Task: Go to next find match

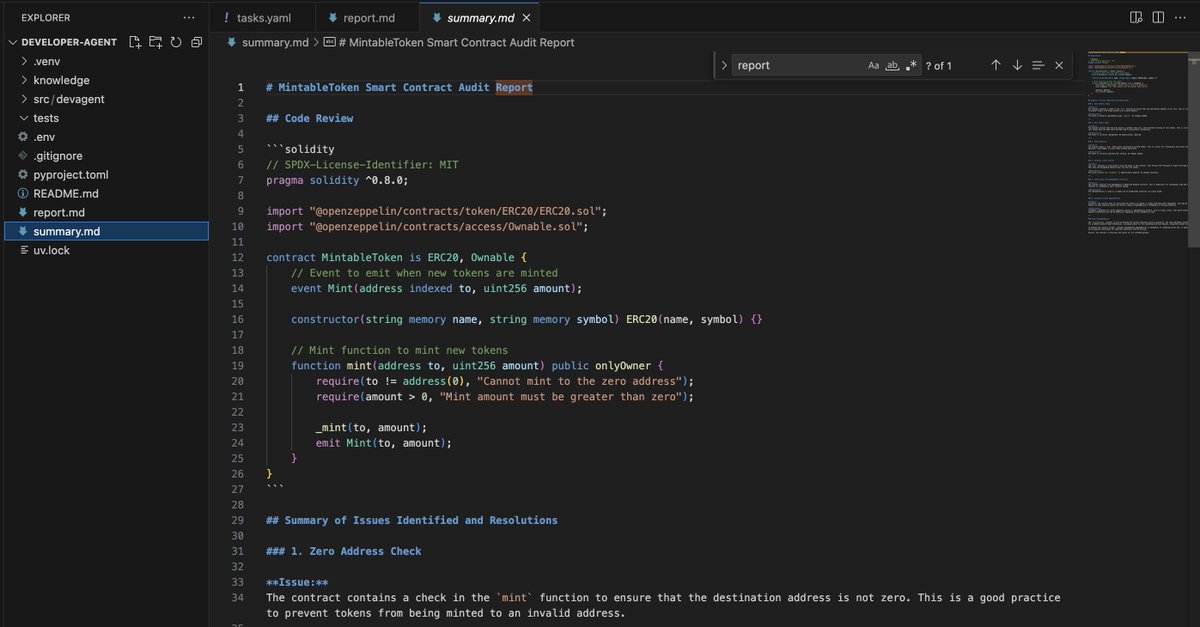Action: point(1017,65)
